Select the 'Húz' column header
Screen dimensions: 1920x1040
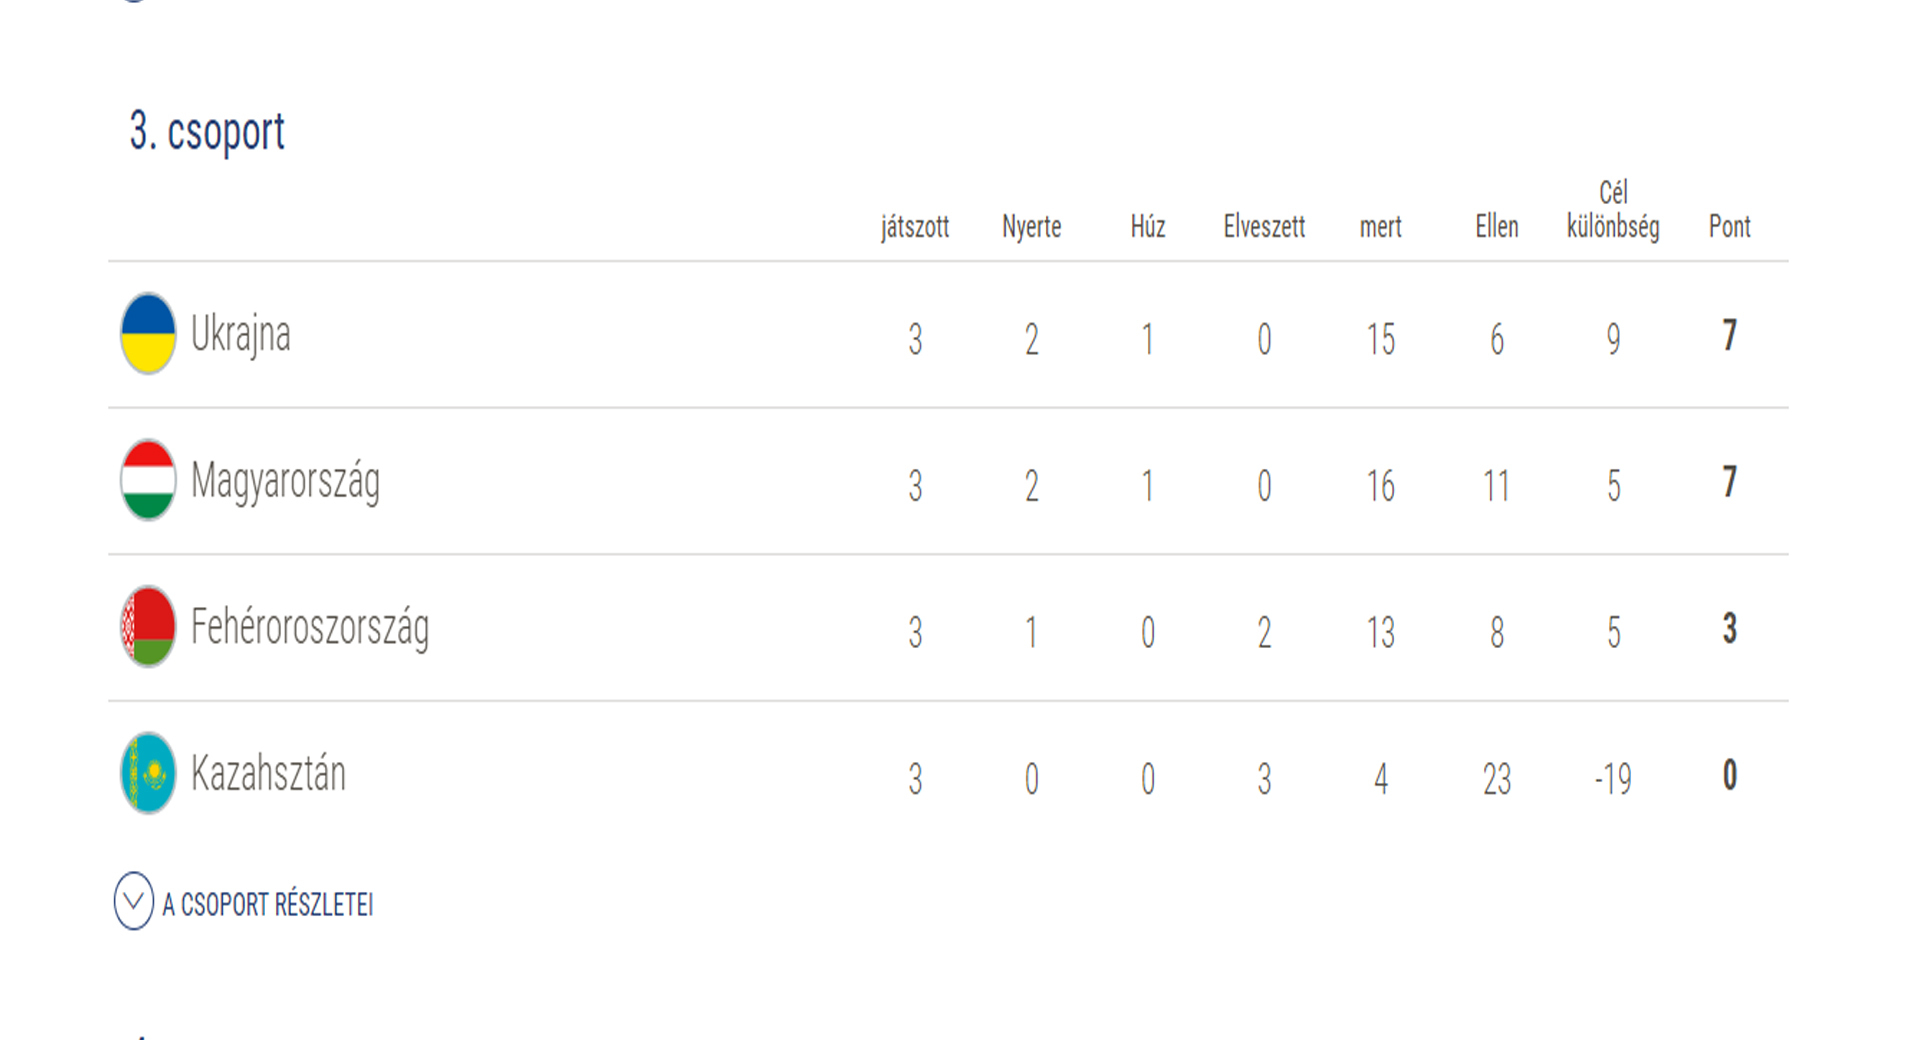click(x=1148, y=227)
